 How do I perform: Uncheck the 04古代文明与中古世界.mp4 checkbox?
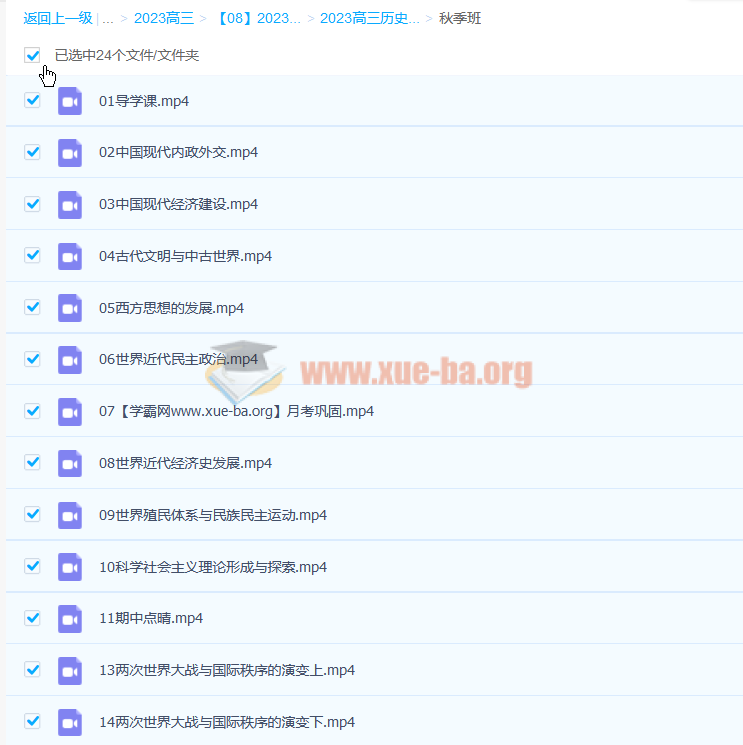tap(32, 255)
